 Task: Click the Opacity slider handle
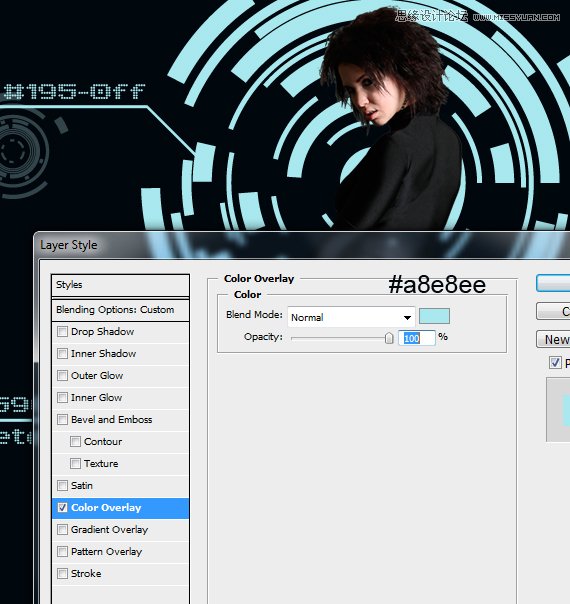tap(389, 338)
